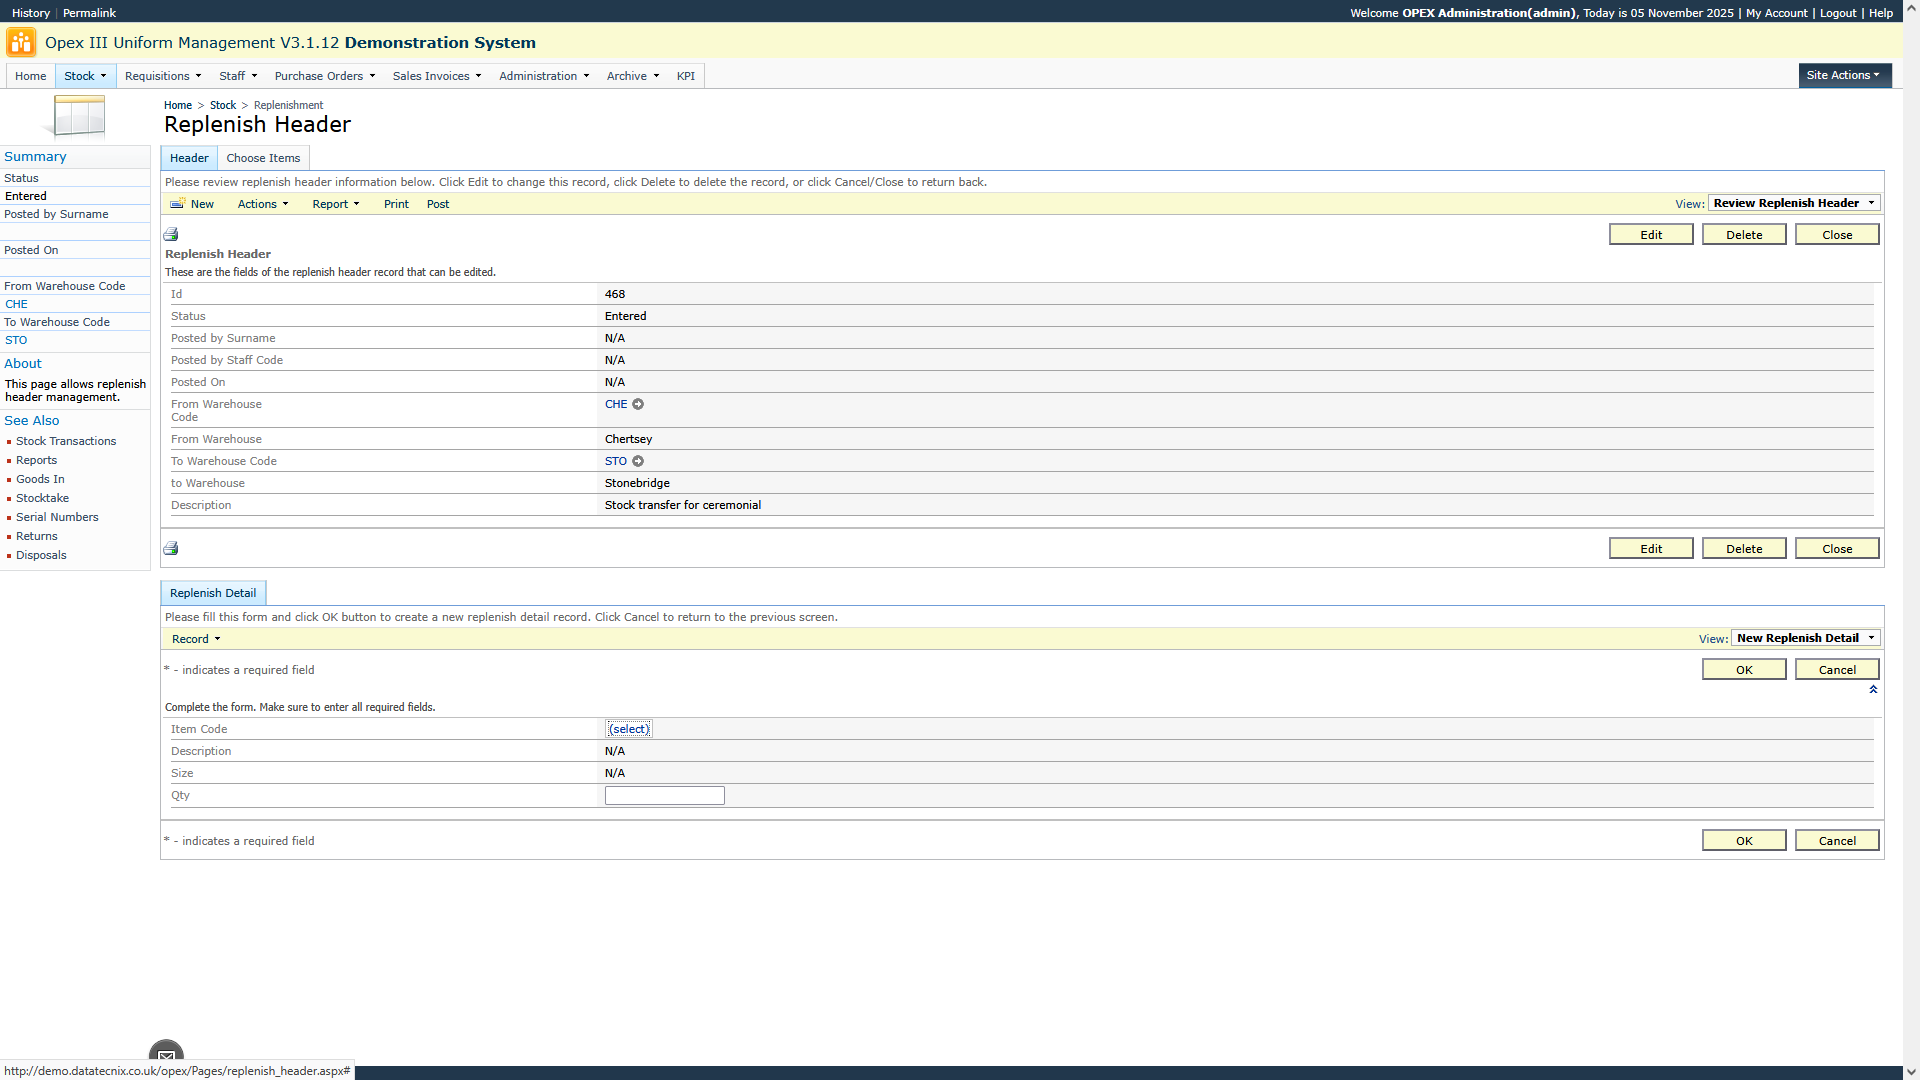The image size is (1920, 1080).
Task: Click the Qty input field
Action: click(x=664, y=796)
